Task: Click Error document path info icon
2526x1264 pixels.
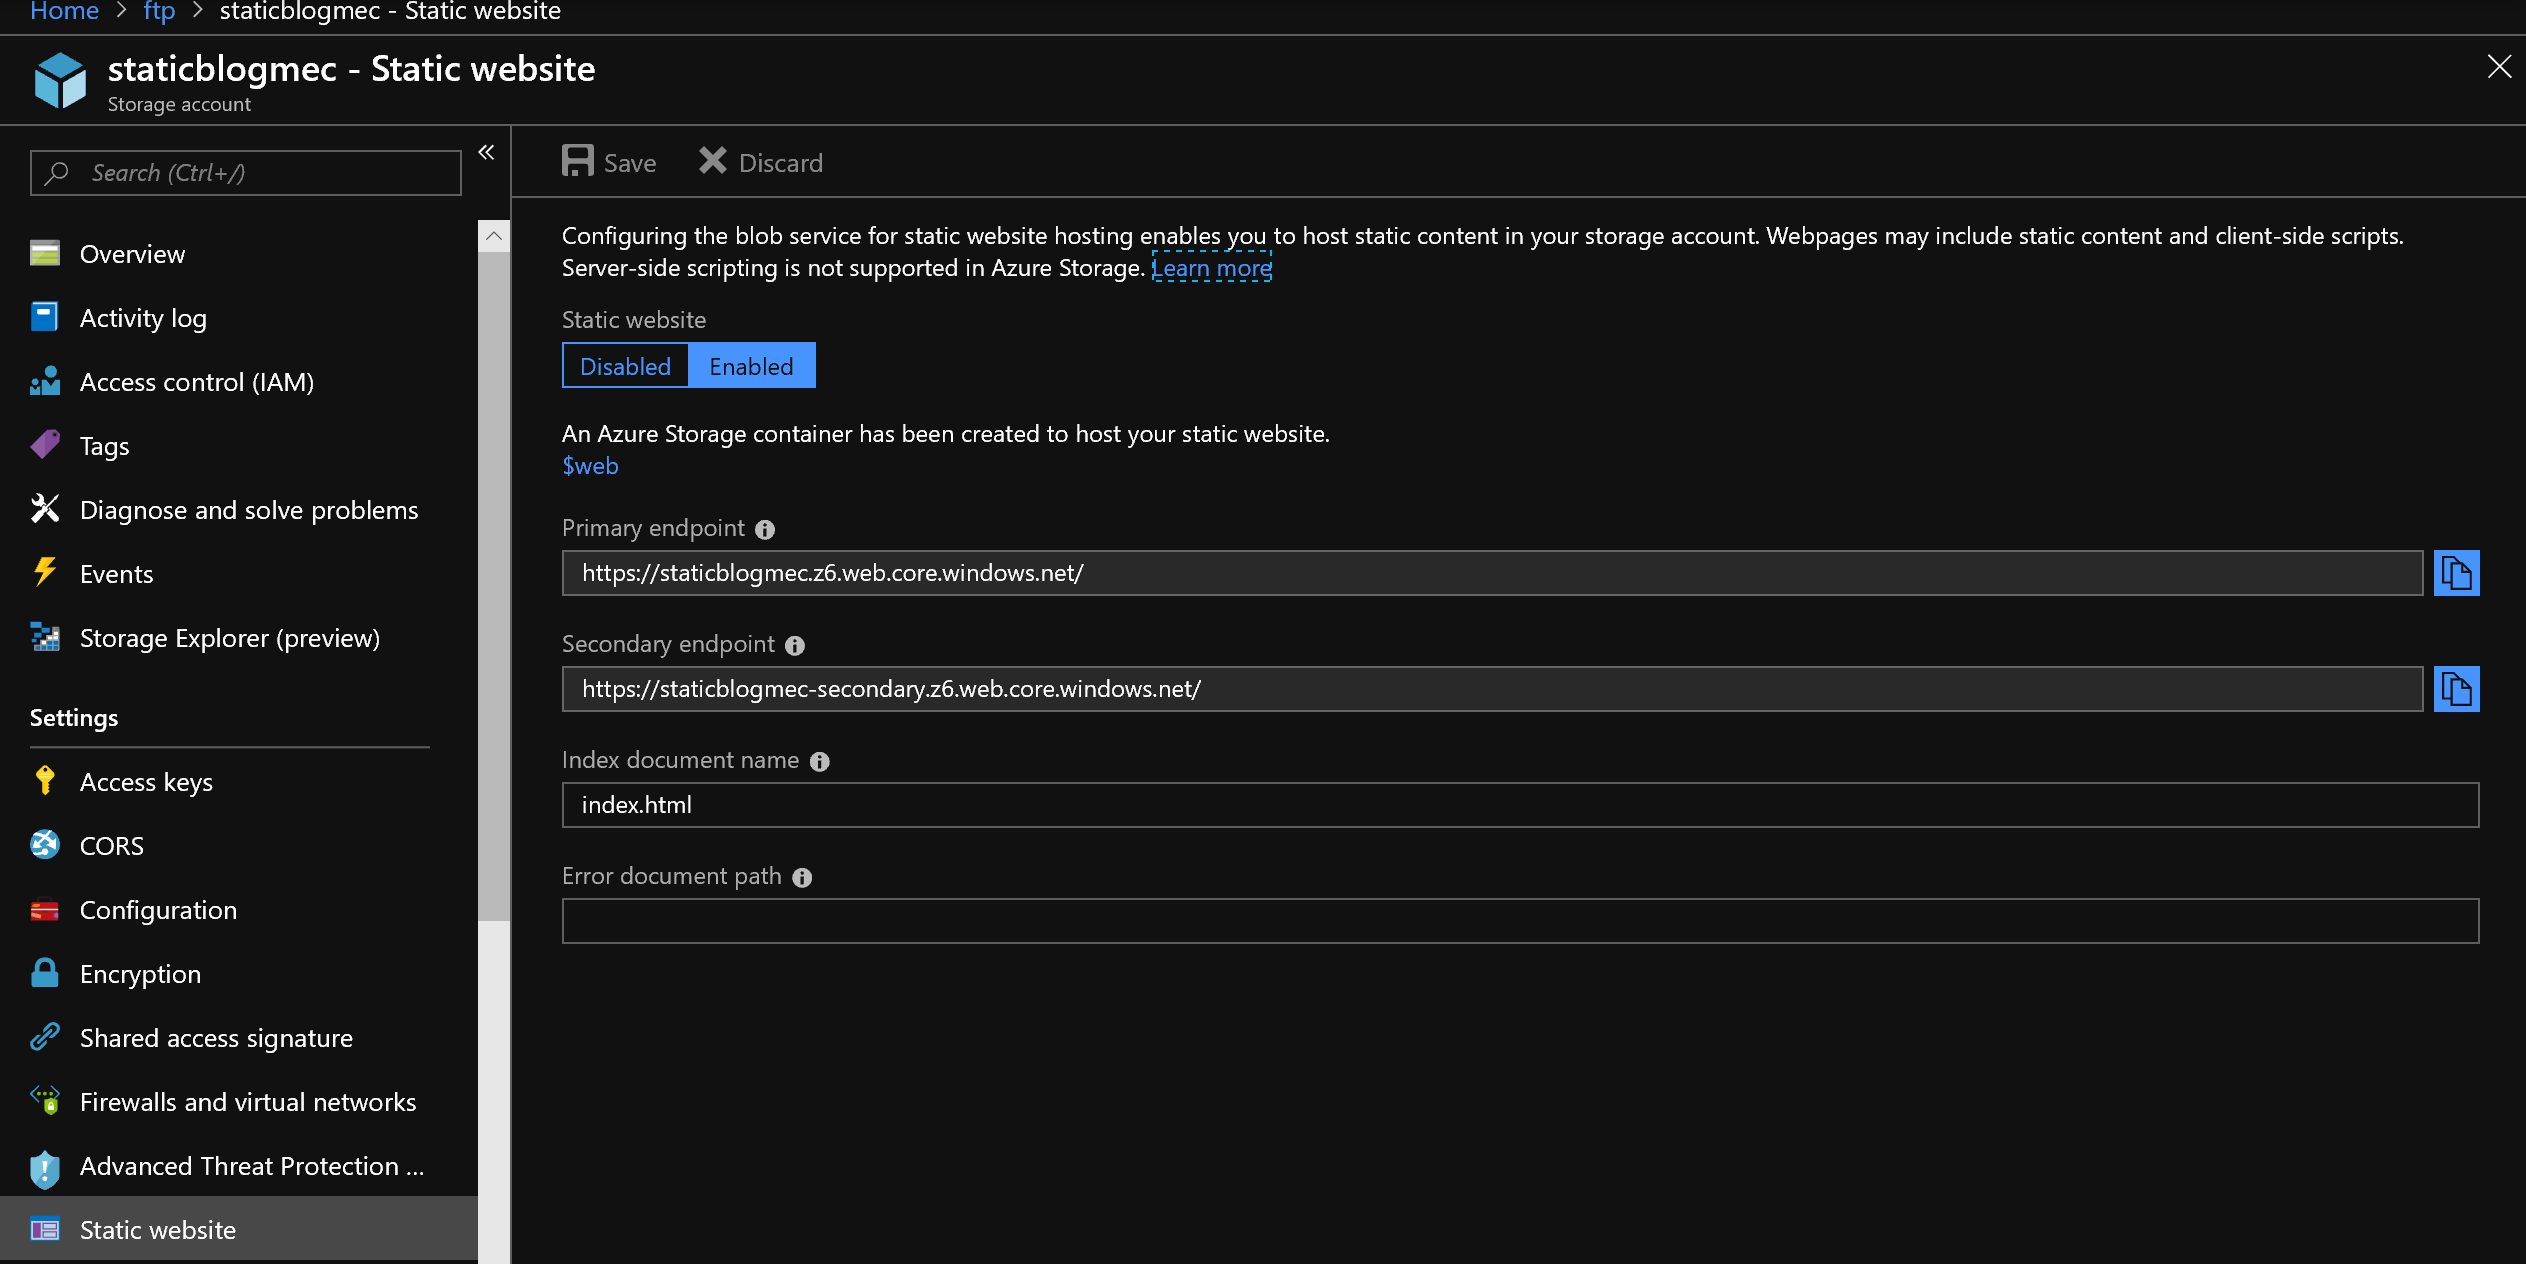Action: click(802, 878)
